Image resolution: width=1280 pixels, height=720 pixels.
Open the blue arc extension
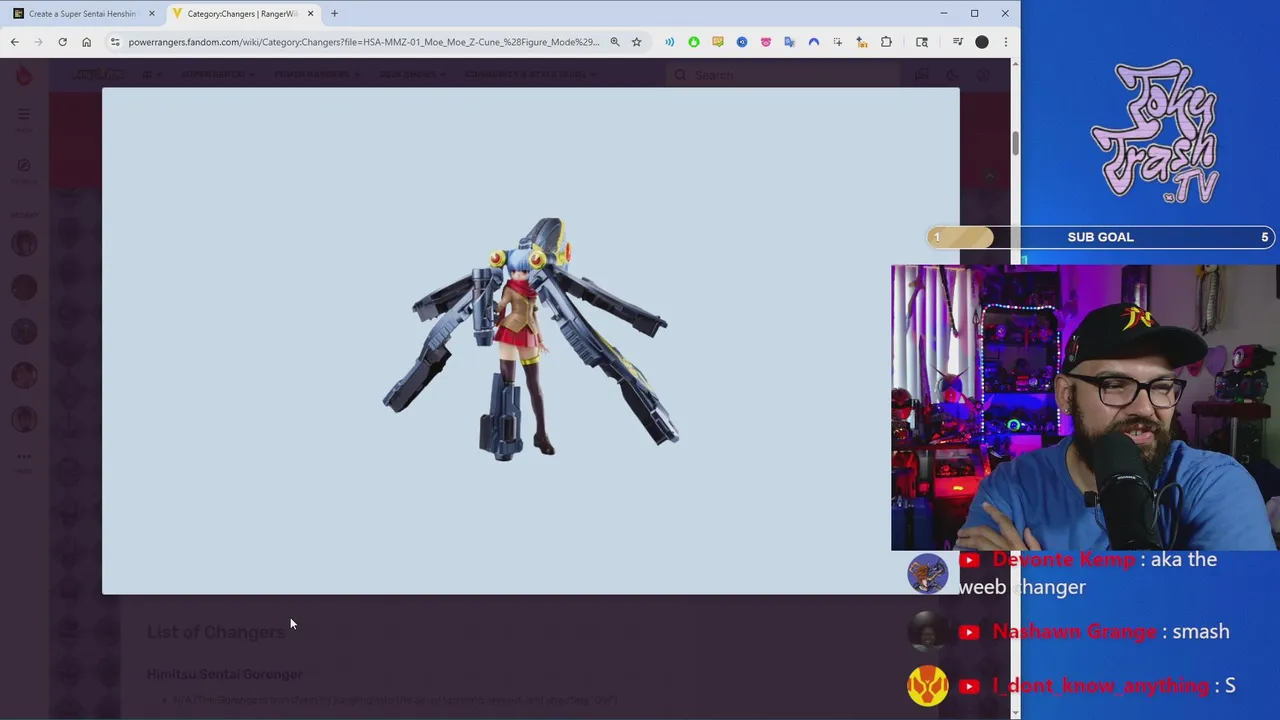click(x=813, y=42)
